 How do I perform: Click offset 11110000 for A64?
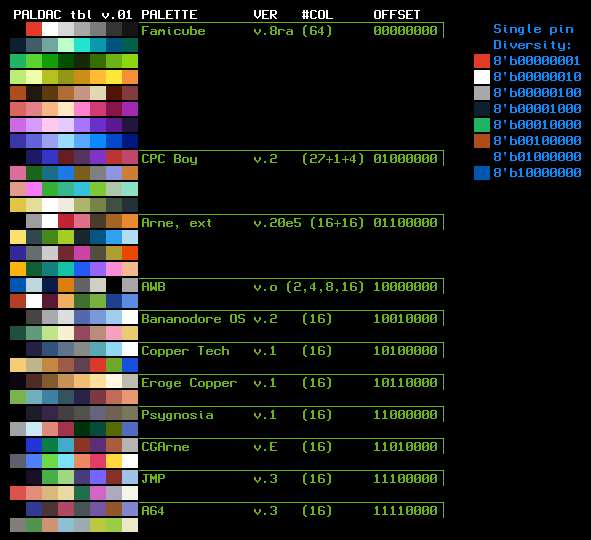406,511
